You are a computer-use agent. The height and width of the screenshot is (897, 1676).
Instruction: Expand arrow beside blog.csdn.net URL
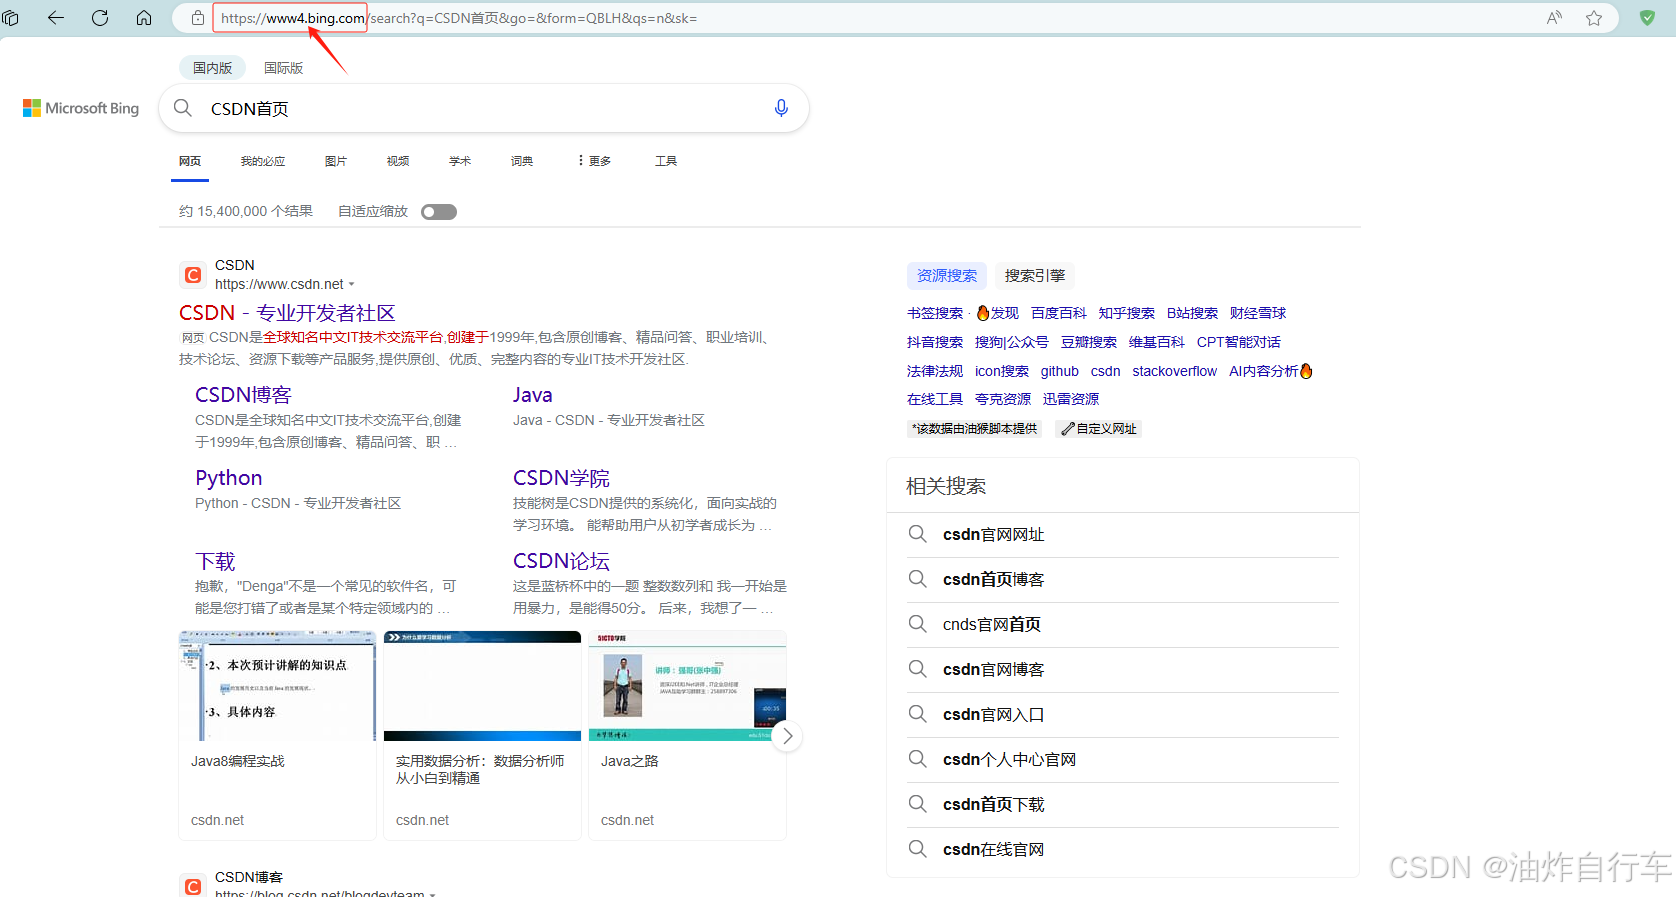(432, 893)
